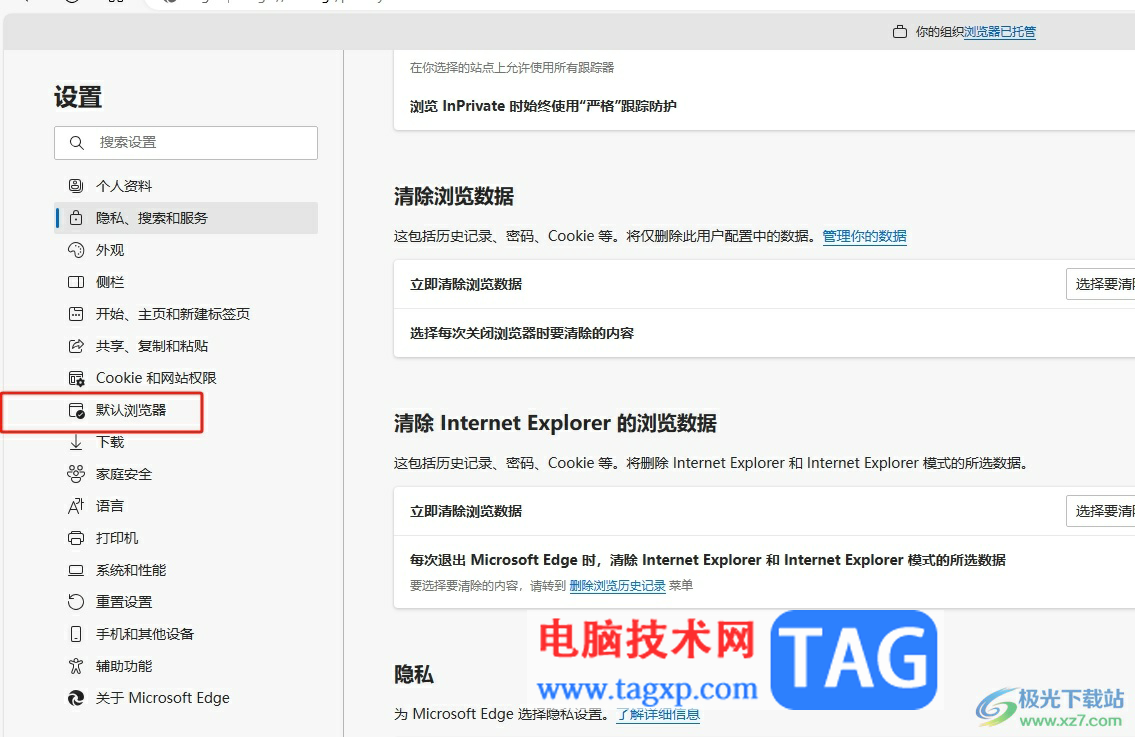The height and width of the screenshot is (737, 1135).
Task: Open 下载 settings page
Action: 186,442
